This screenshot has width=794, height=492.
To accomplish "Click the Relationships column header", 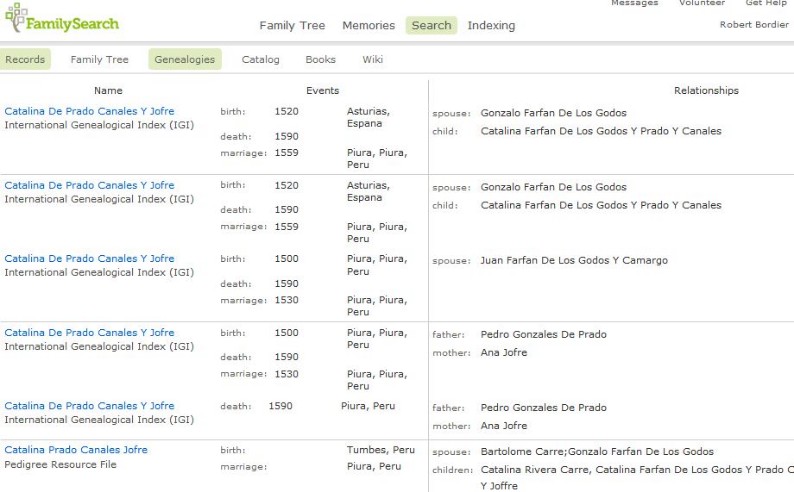I will [x=706, y=91].
